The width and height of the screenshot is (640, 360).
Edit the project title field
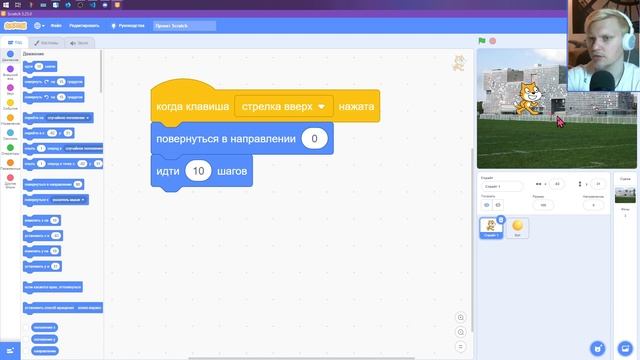[x=184, y=26]
